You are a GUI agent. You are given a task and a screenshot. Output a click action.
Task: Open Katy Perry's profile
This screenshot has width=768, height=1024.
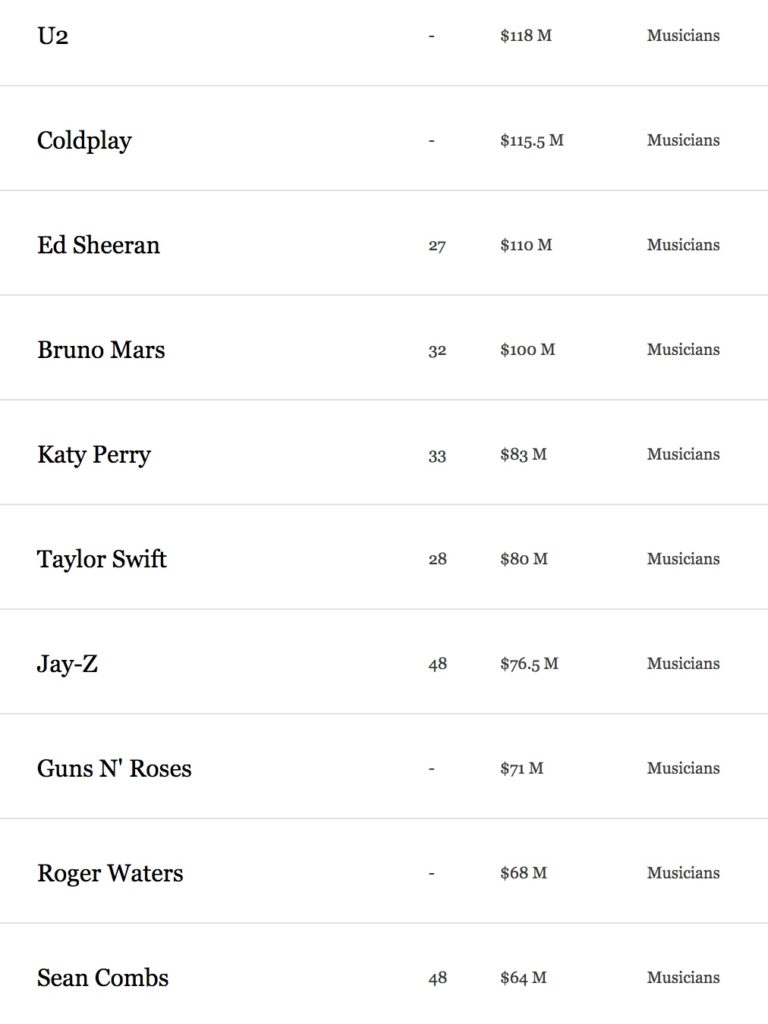point(94,455)
